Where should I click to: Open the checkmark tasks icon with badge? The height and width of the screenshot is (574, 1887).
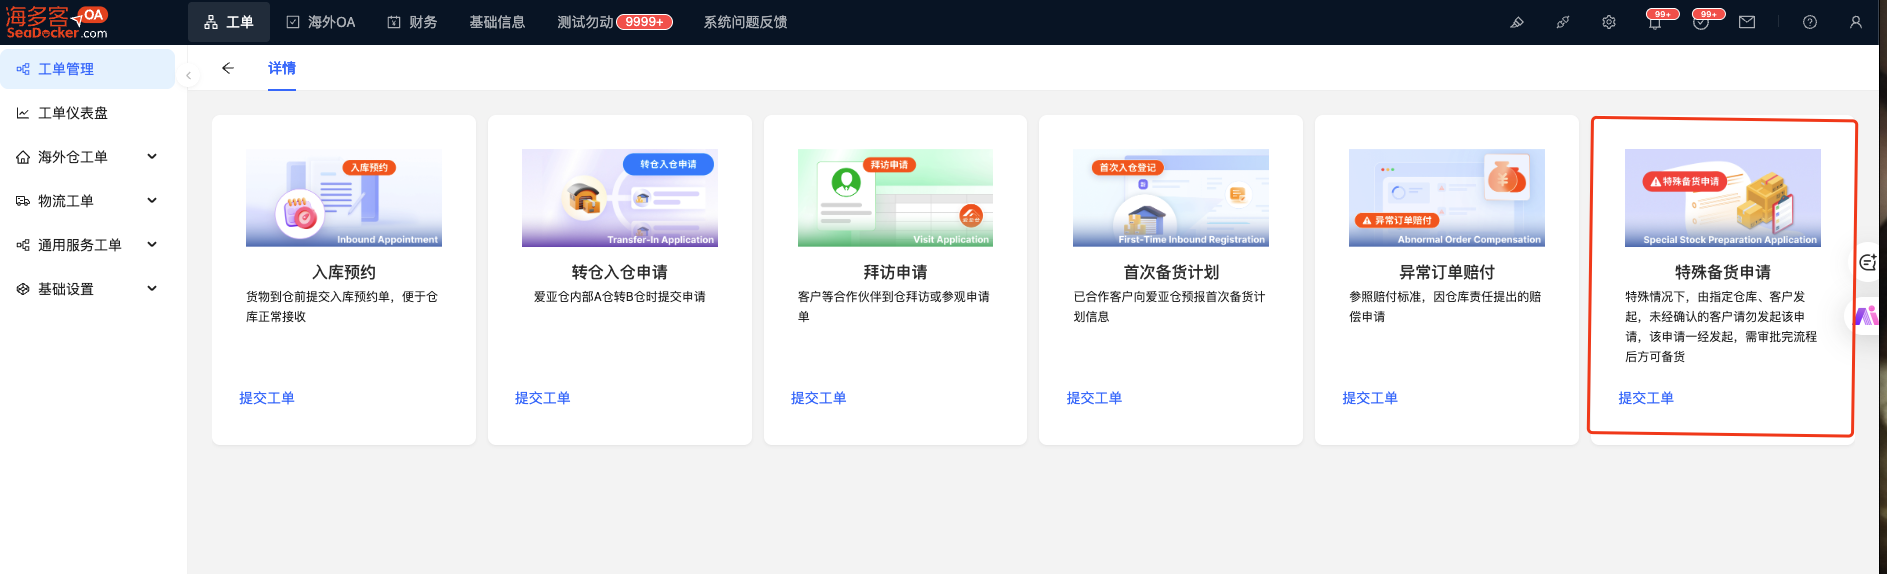click(x=1700, y=23)
